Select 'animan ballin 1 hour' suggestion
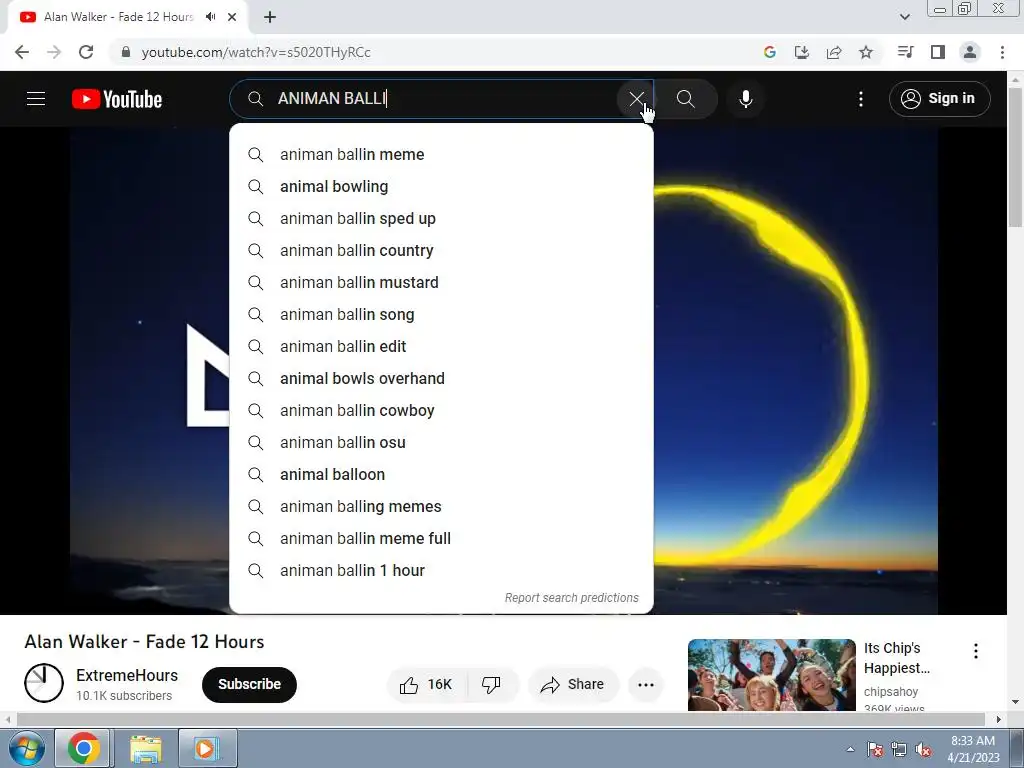The height and width of the screenshot is (768, 1024). point(441,571)
